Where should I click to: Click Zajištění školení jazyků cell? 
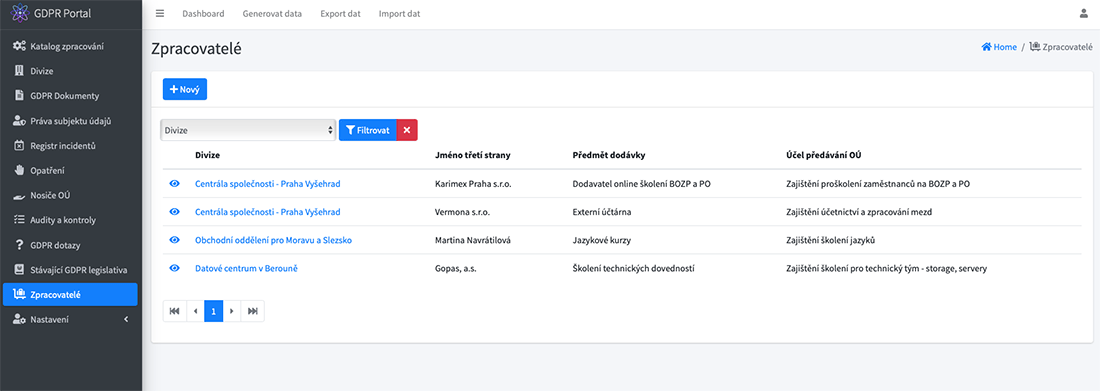tap(831, 240)
